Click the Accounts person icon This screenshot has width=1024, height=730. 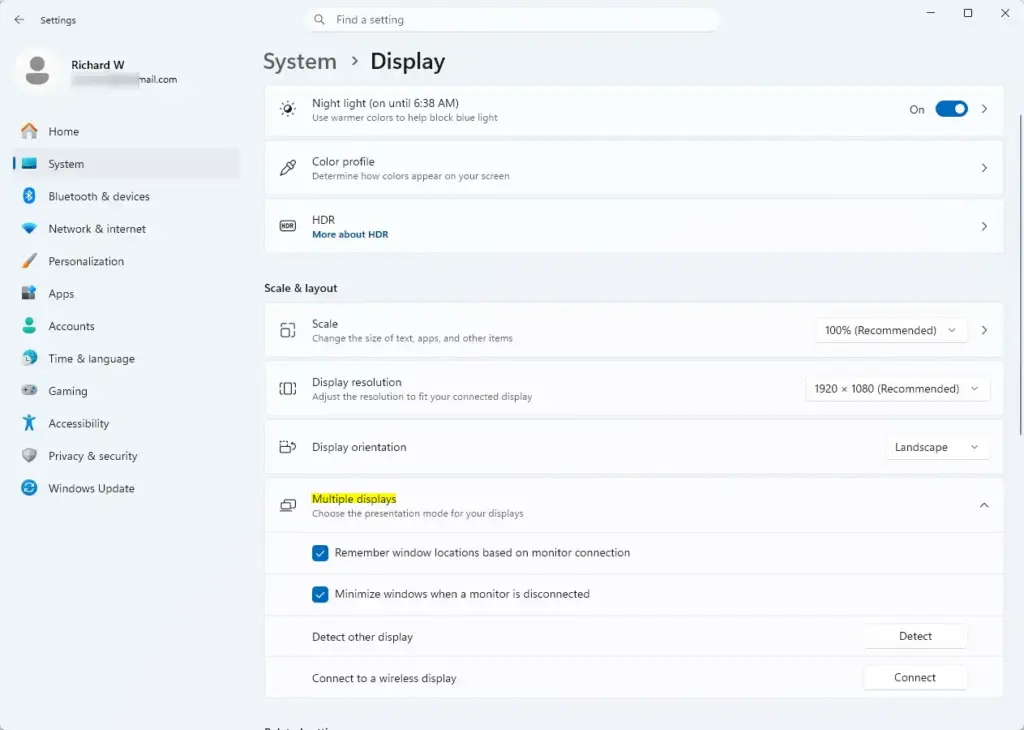(29, 326)
